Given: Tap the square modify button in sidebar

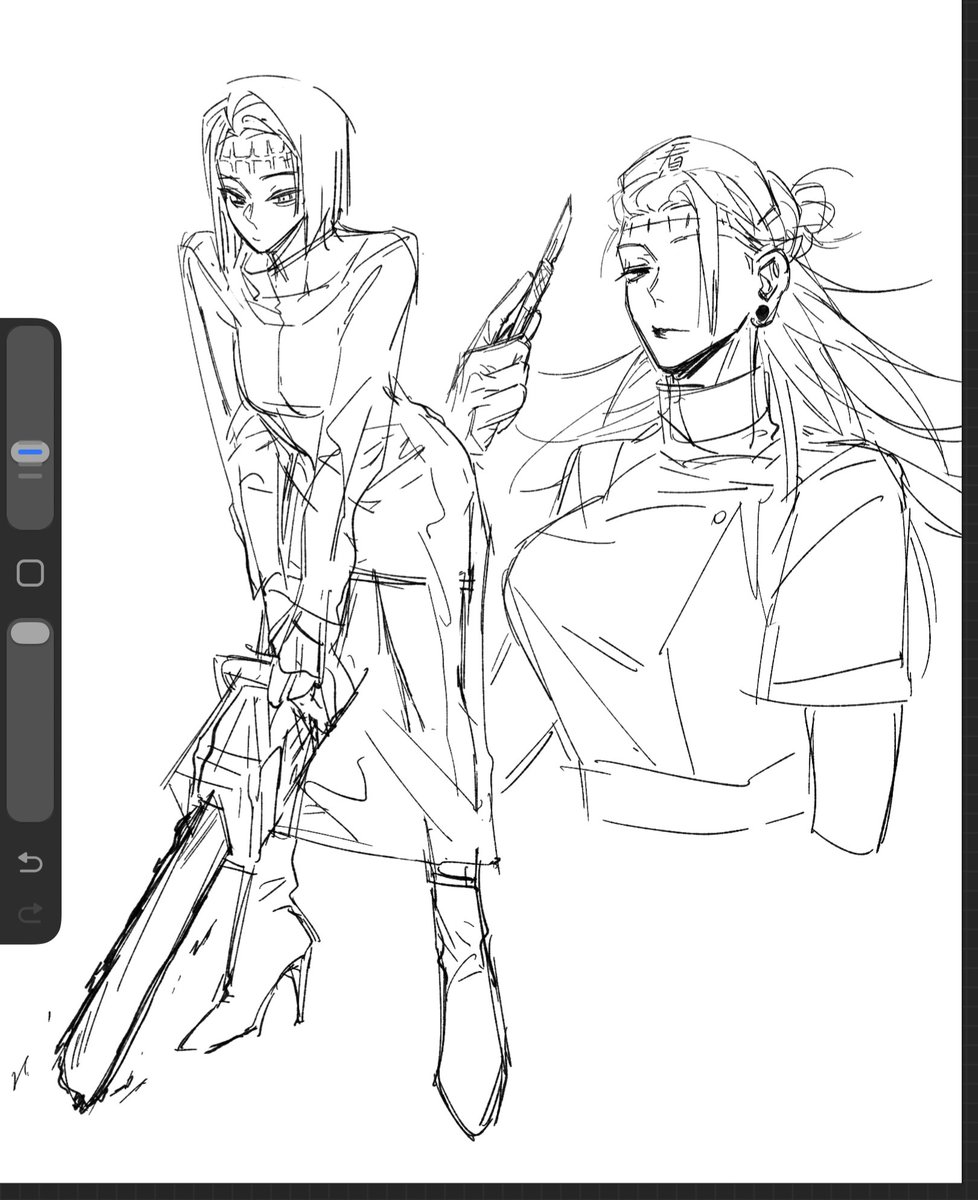Looking at the screenshot, I should [x=31, y=573].
